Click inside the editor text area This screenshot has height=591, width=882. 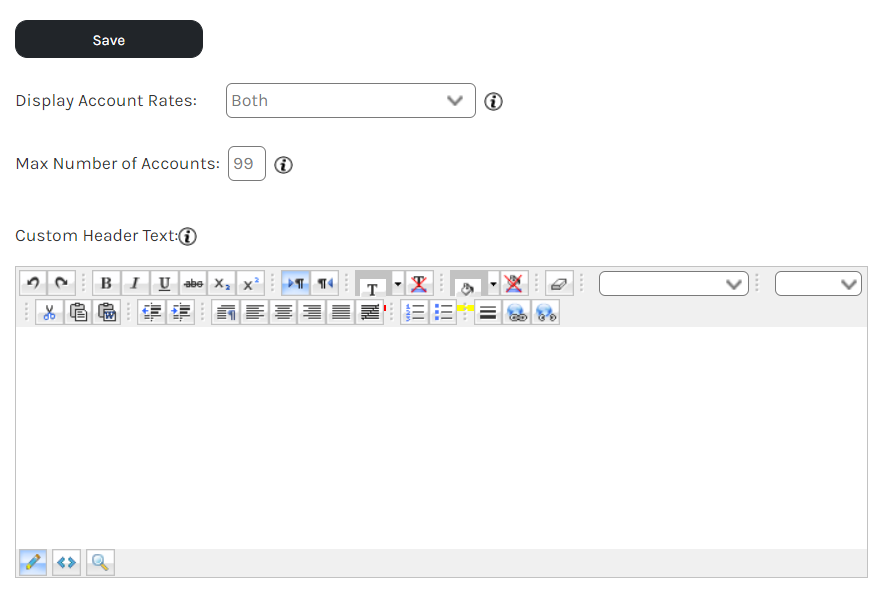442,437
